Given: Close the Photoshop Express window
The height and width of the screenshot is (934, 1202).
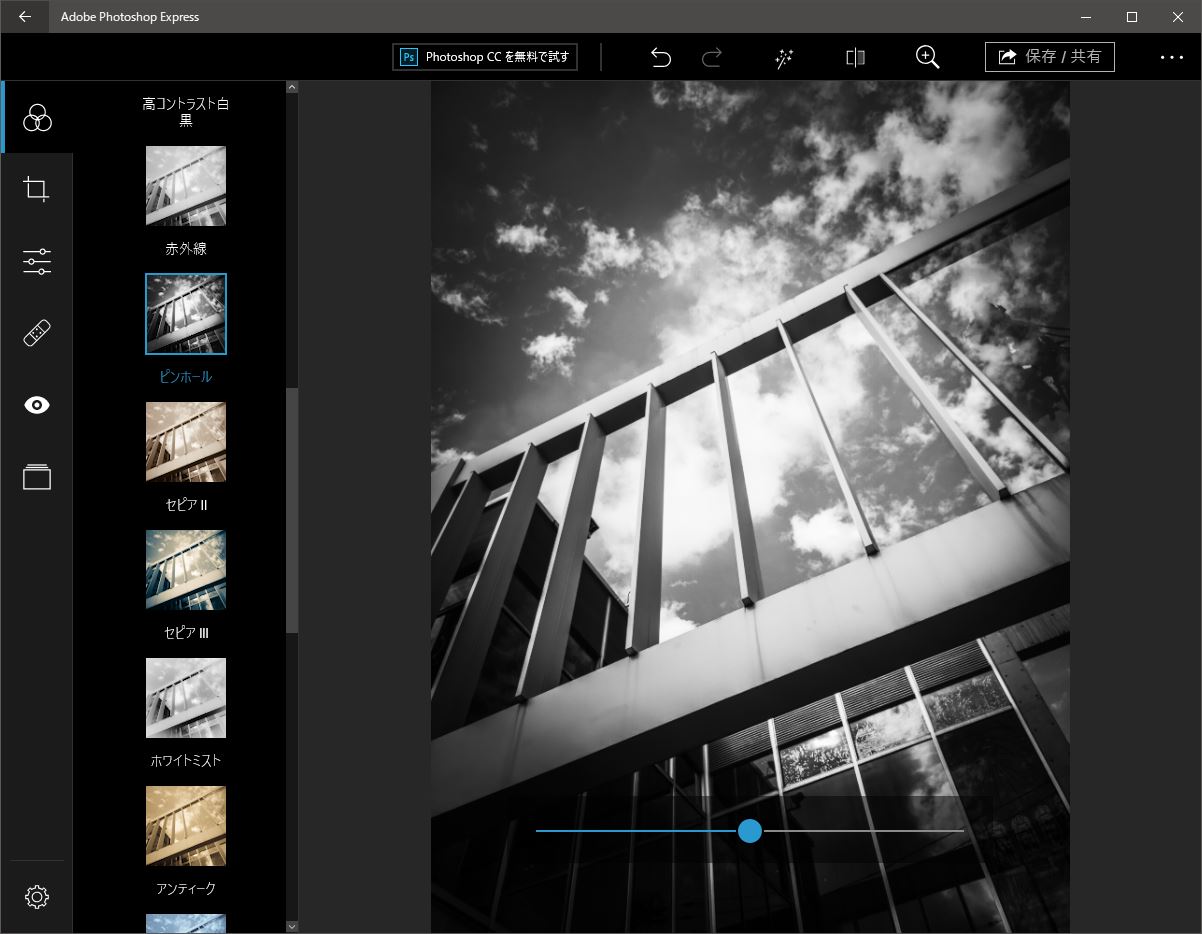Looking at the screenshot, I should (x=1178, y=17).
